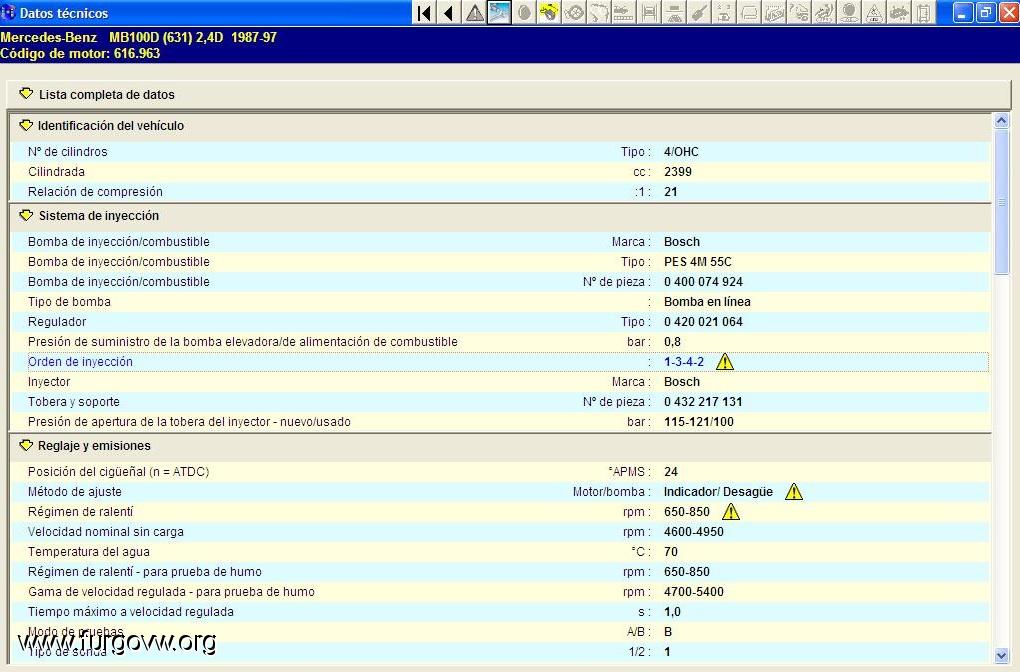Select the Posición del cigüeñal label
Screen dimensions: 1020x672
point(118,472)
